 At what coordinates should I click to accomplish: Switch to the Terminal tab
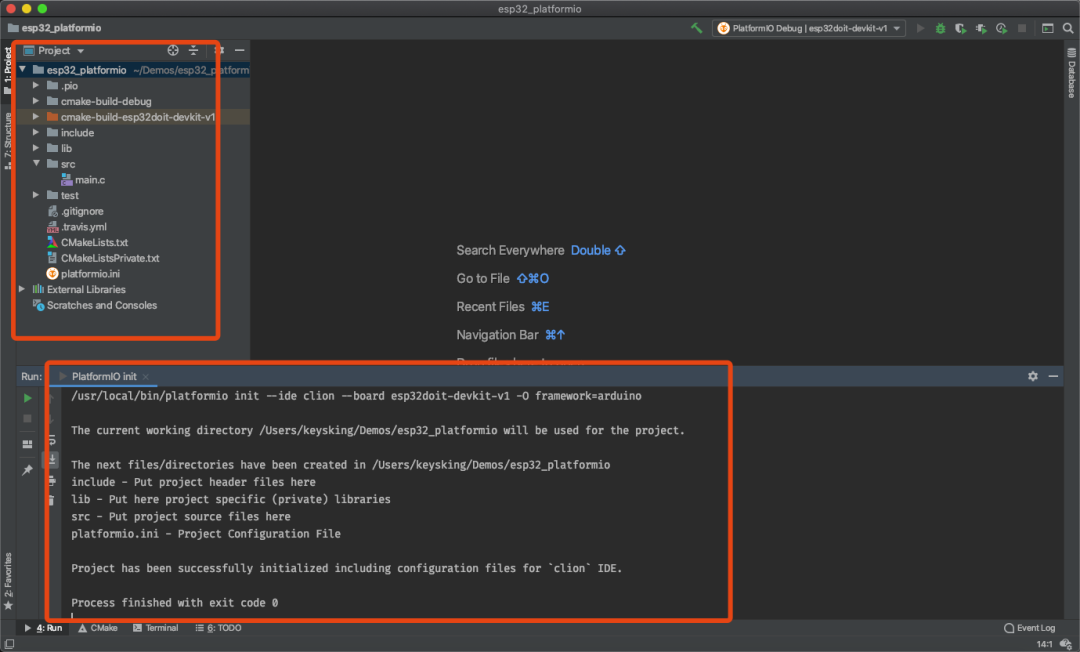tap(155, 628)
